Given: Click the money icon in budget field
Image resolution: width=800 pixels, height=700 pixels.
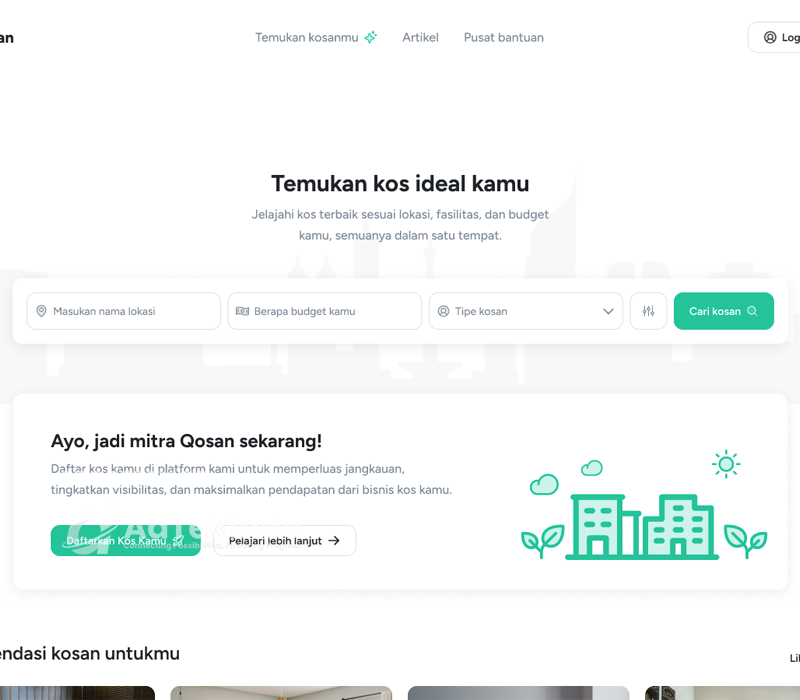Looking at the screenshot, I should pos(242,311).
